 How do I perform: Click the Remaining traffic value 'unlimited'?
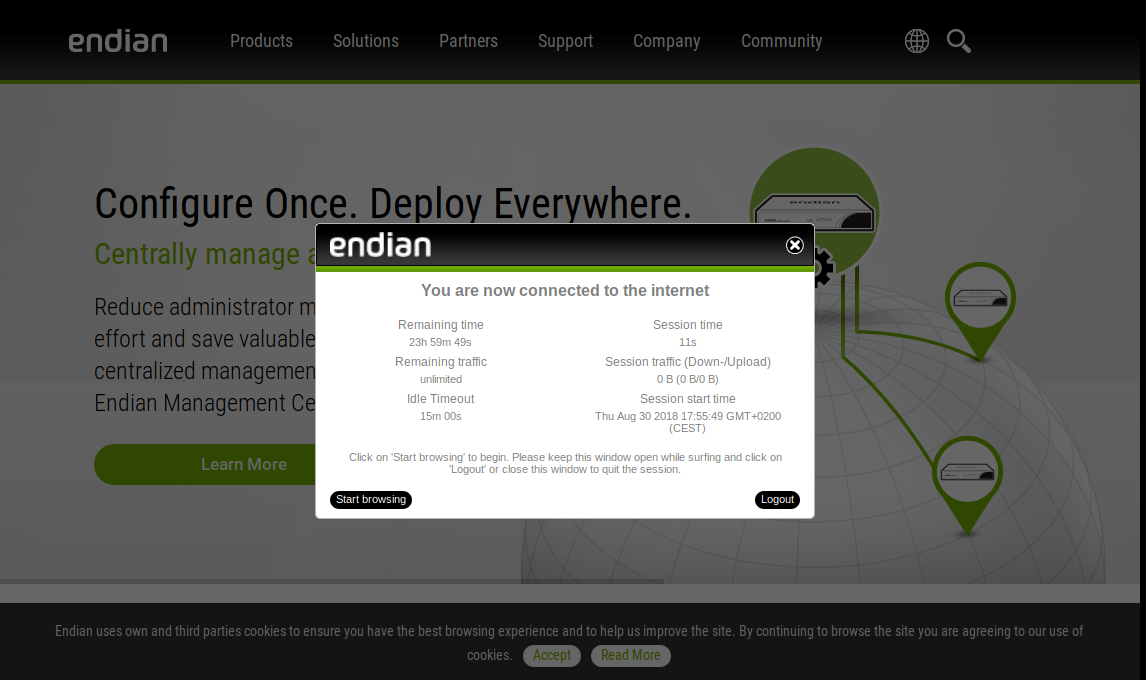(441, 379)
